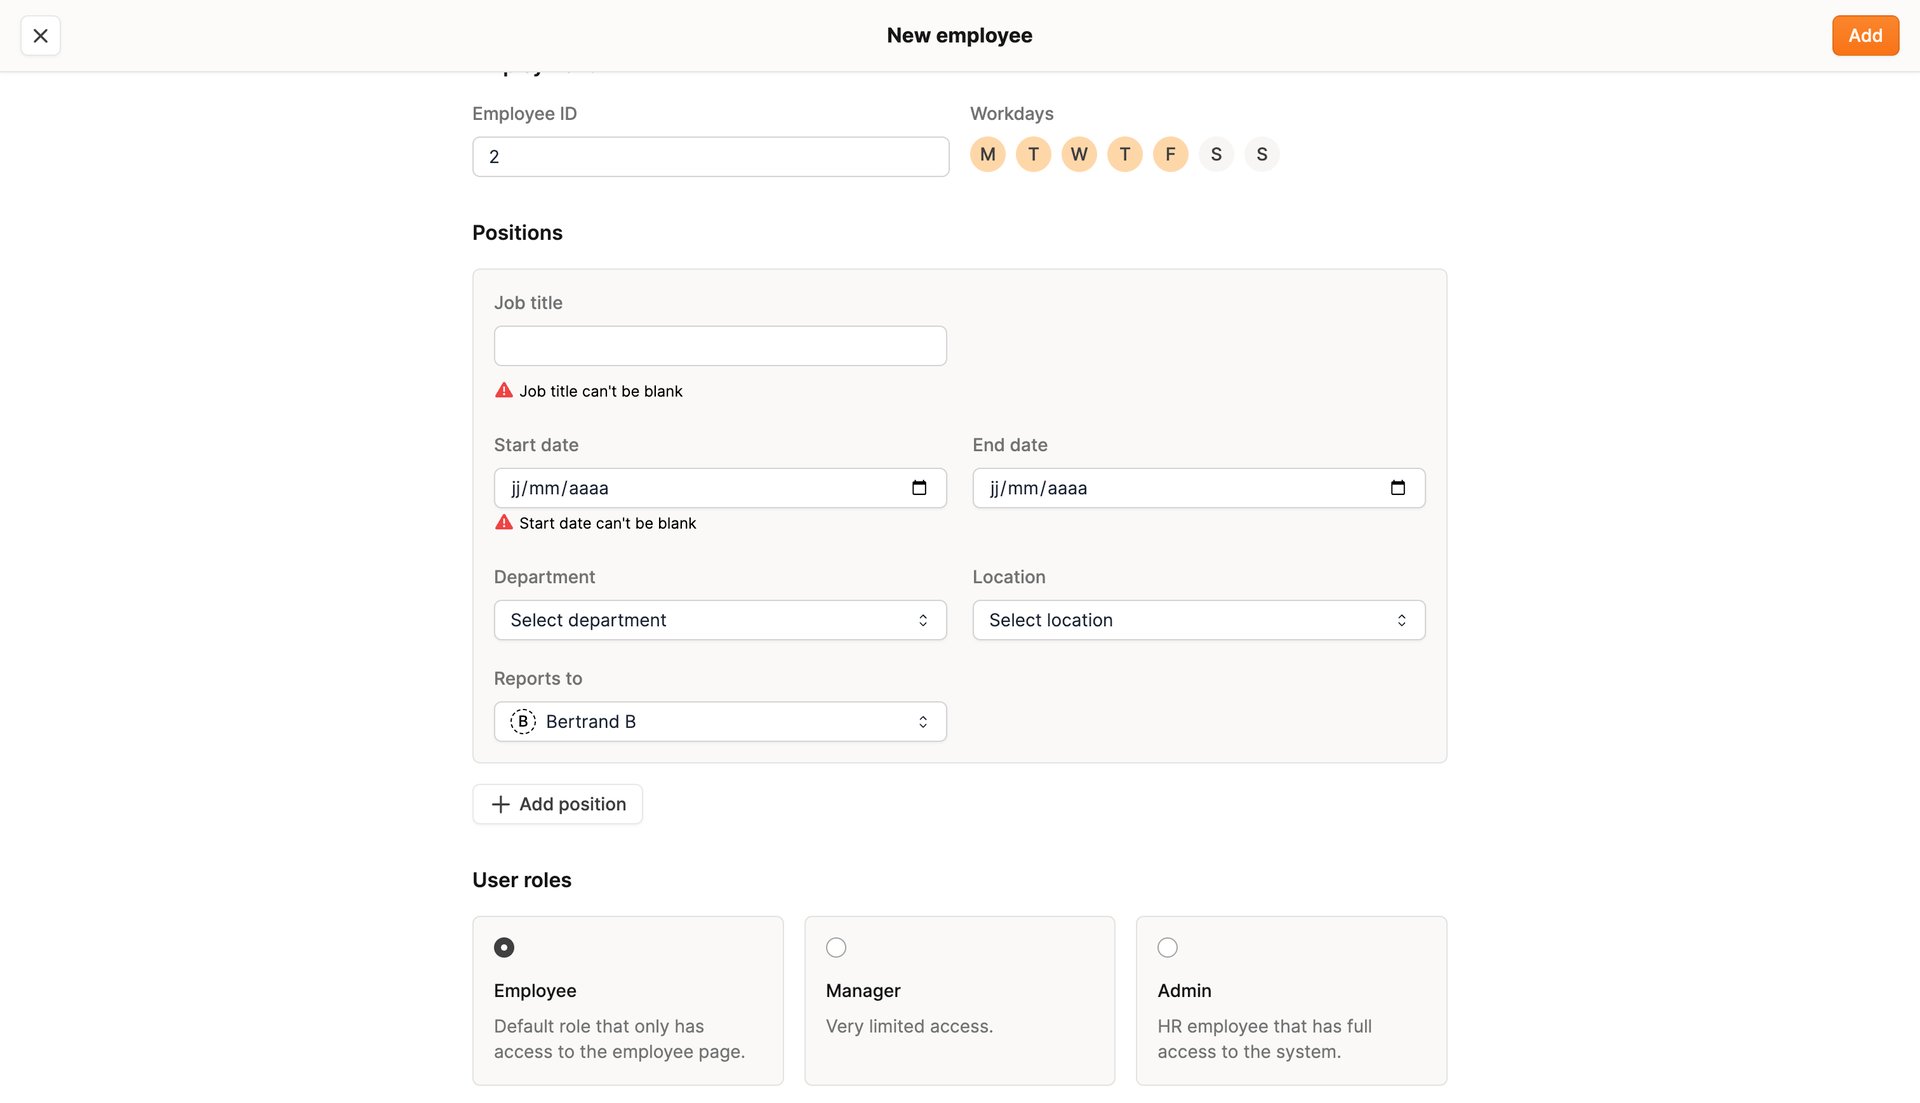1920x1103 pixels.
Task: Close the New employee form
Action: pyautogui.click(x=40, y=35)
